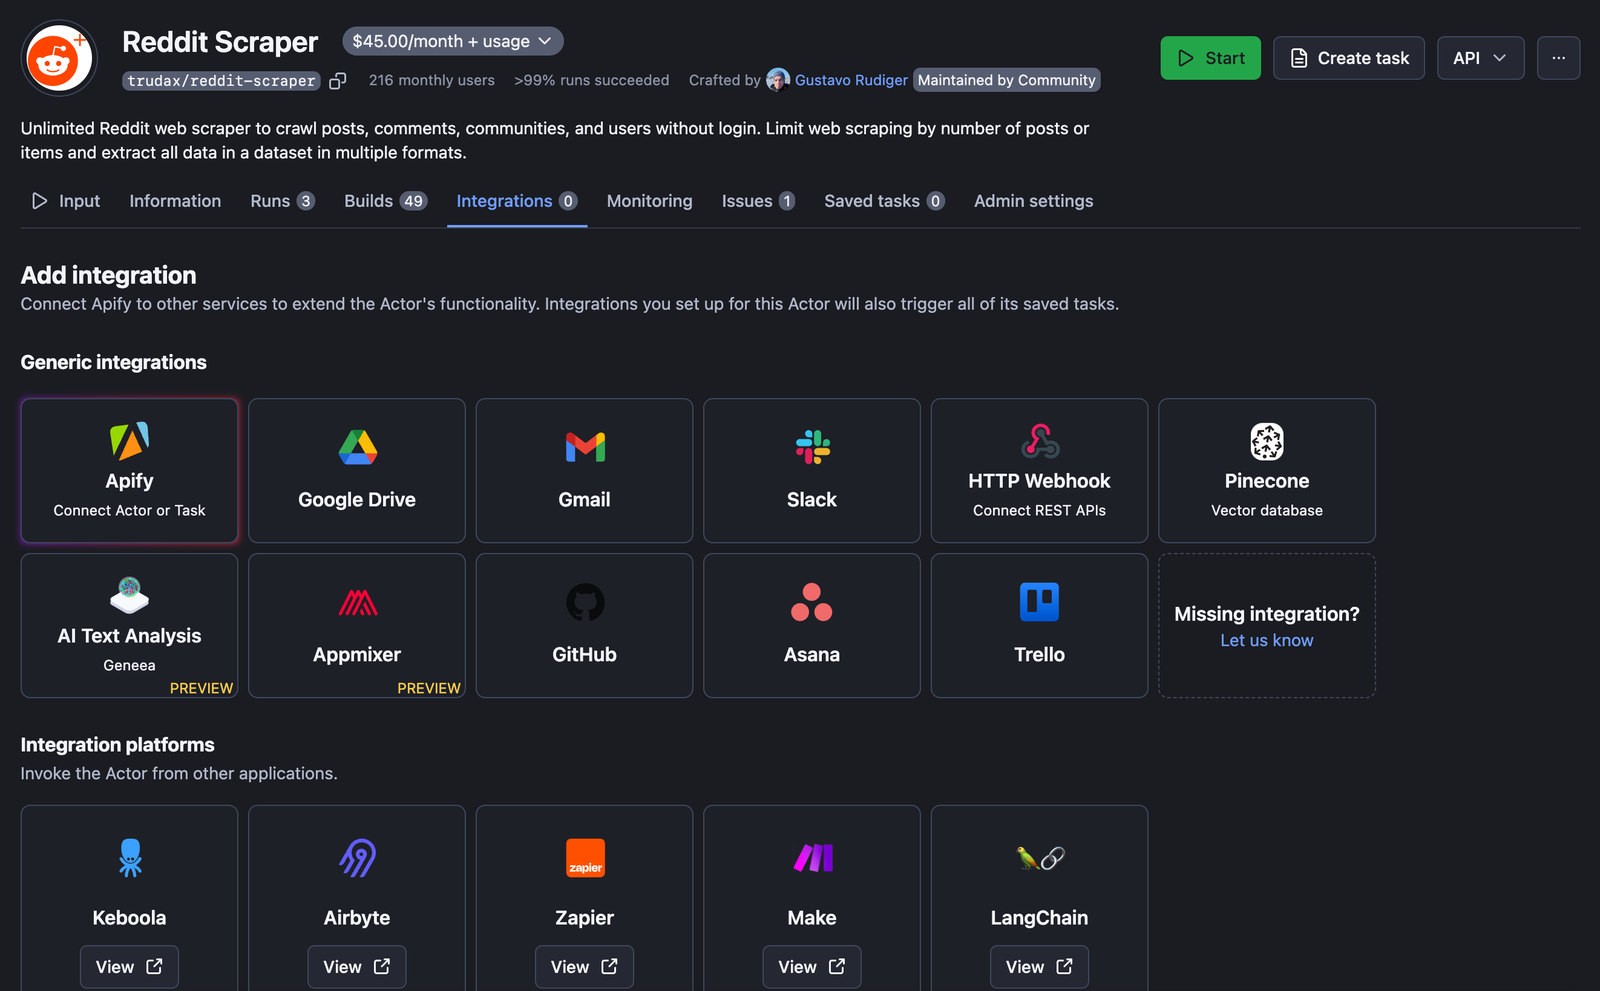The width and height of the screenshot is (1600, 991).
Task: Click the Create task button
Action: (x=1348, y=58)
